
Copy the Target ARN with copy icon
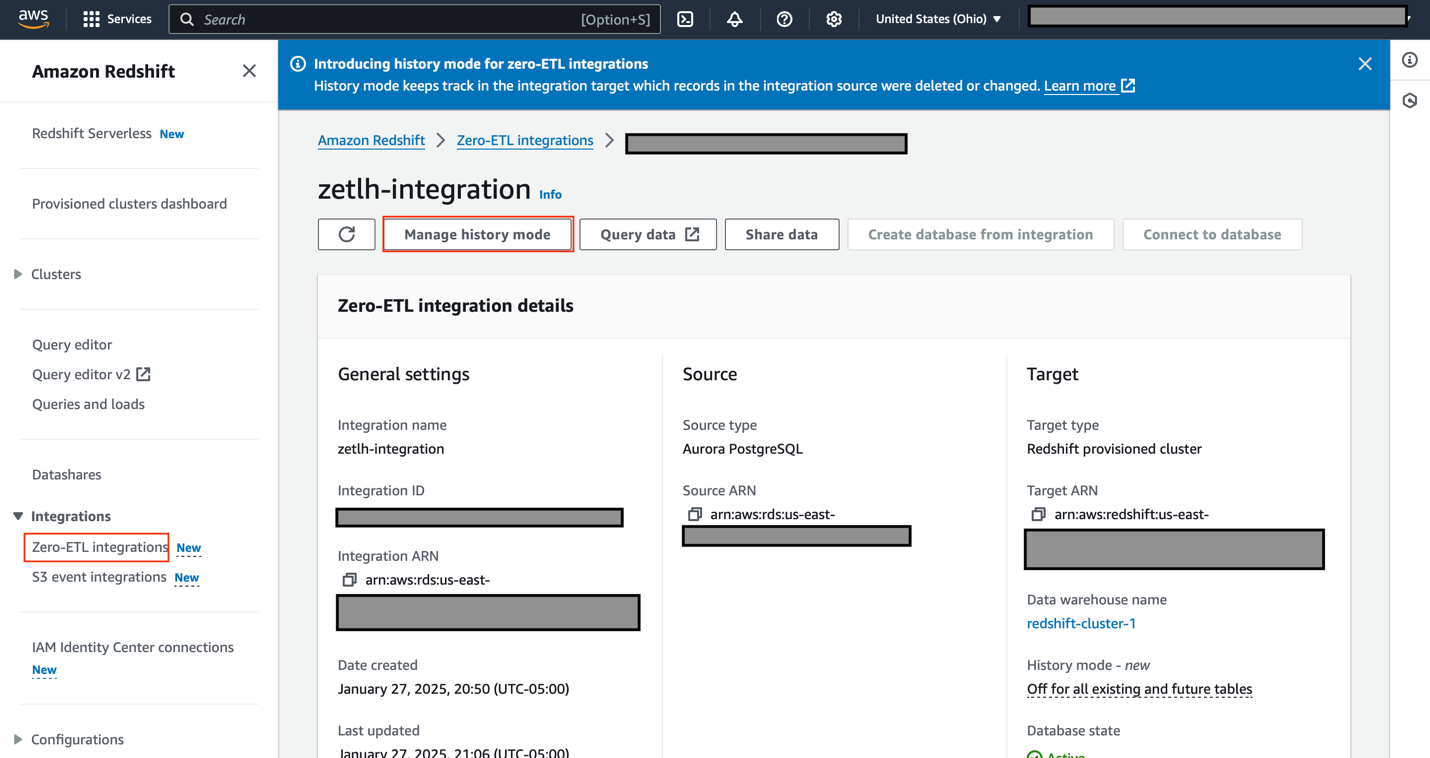(1038, 515)
